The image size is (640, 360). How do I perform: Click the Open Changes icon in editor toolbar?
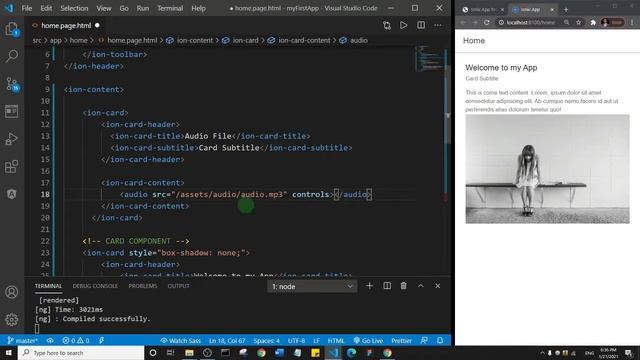click(387, 25)
